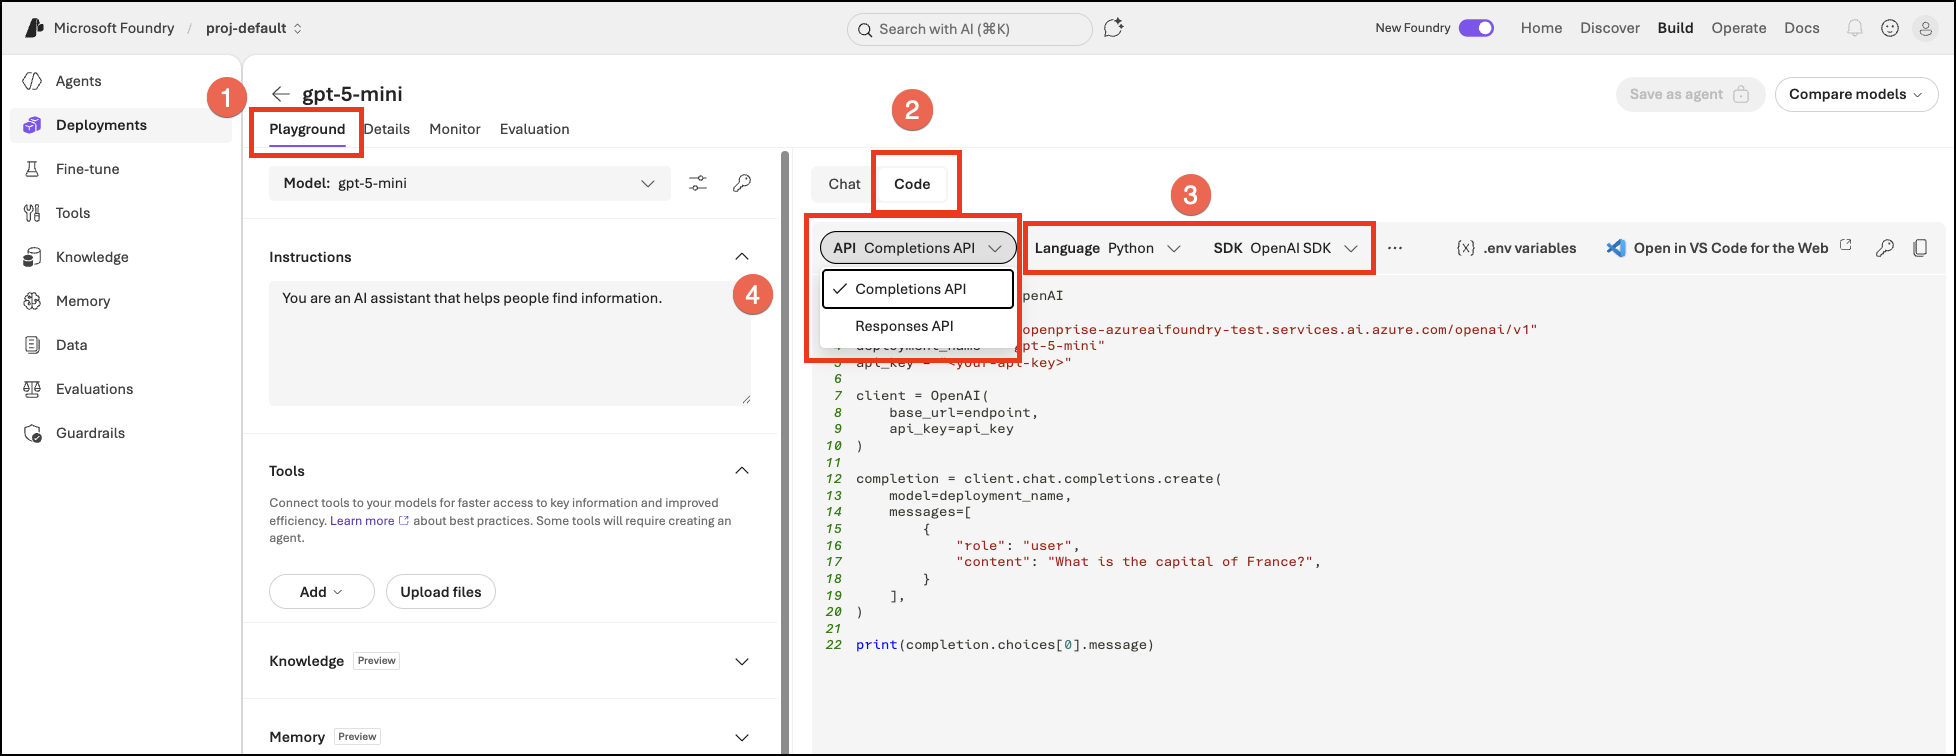Follow the Learn more link
Screen dimensions: 1956x756
point(369,521)
